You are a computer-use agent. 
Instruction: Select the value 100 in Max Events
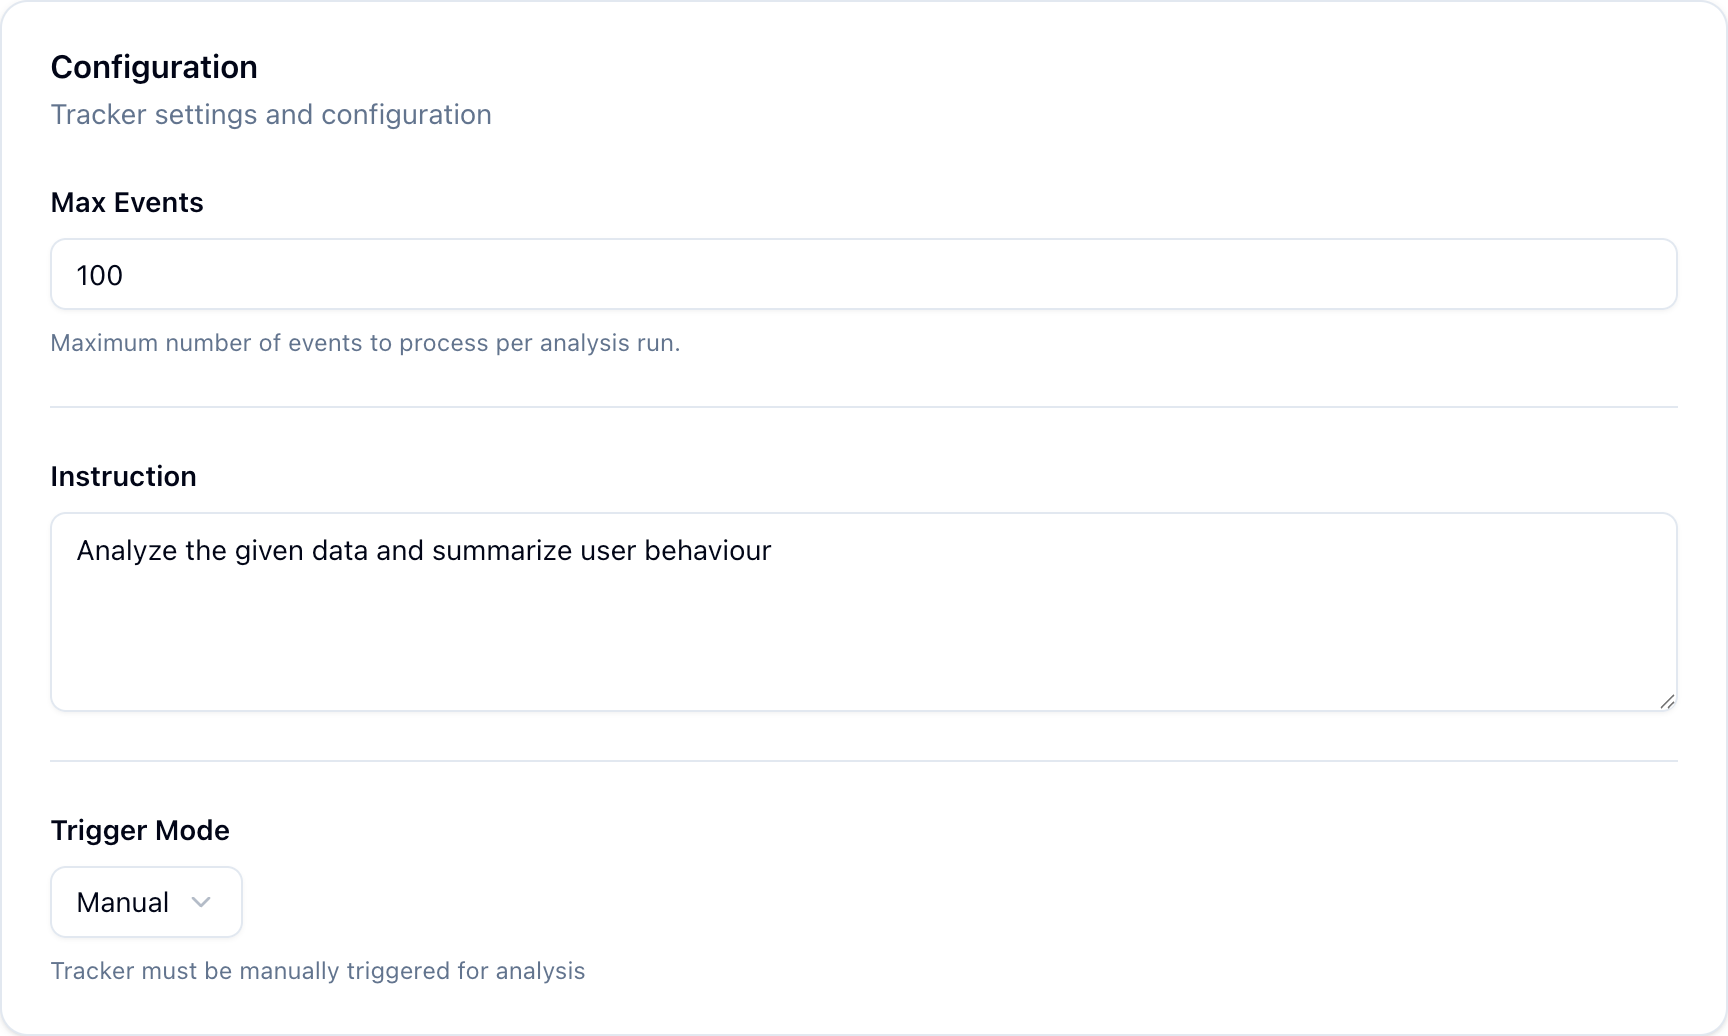click(99, 274)
